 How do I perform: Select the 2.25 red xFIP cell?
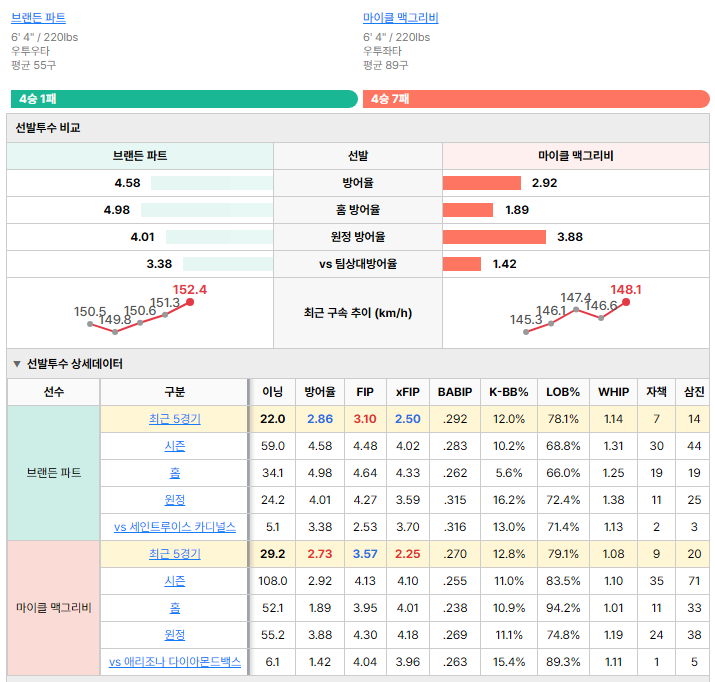click(408, 554)
